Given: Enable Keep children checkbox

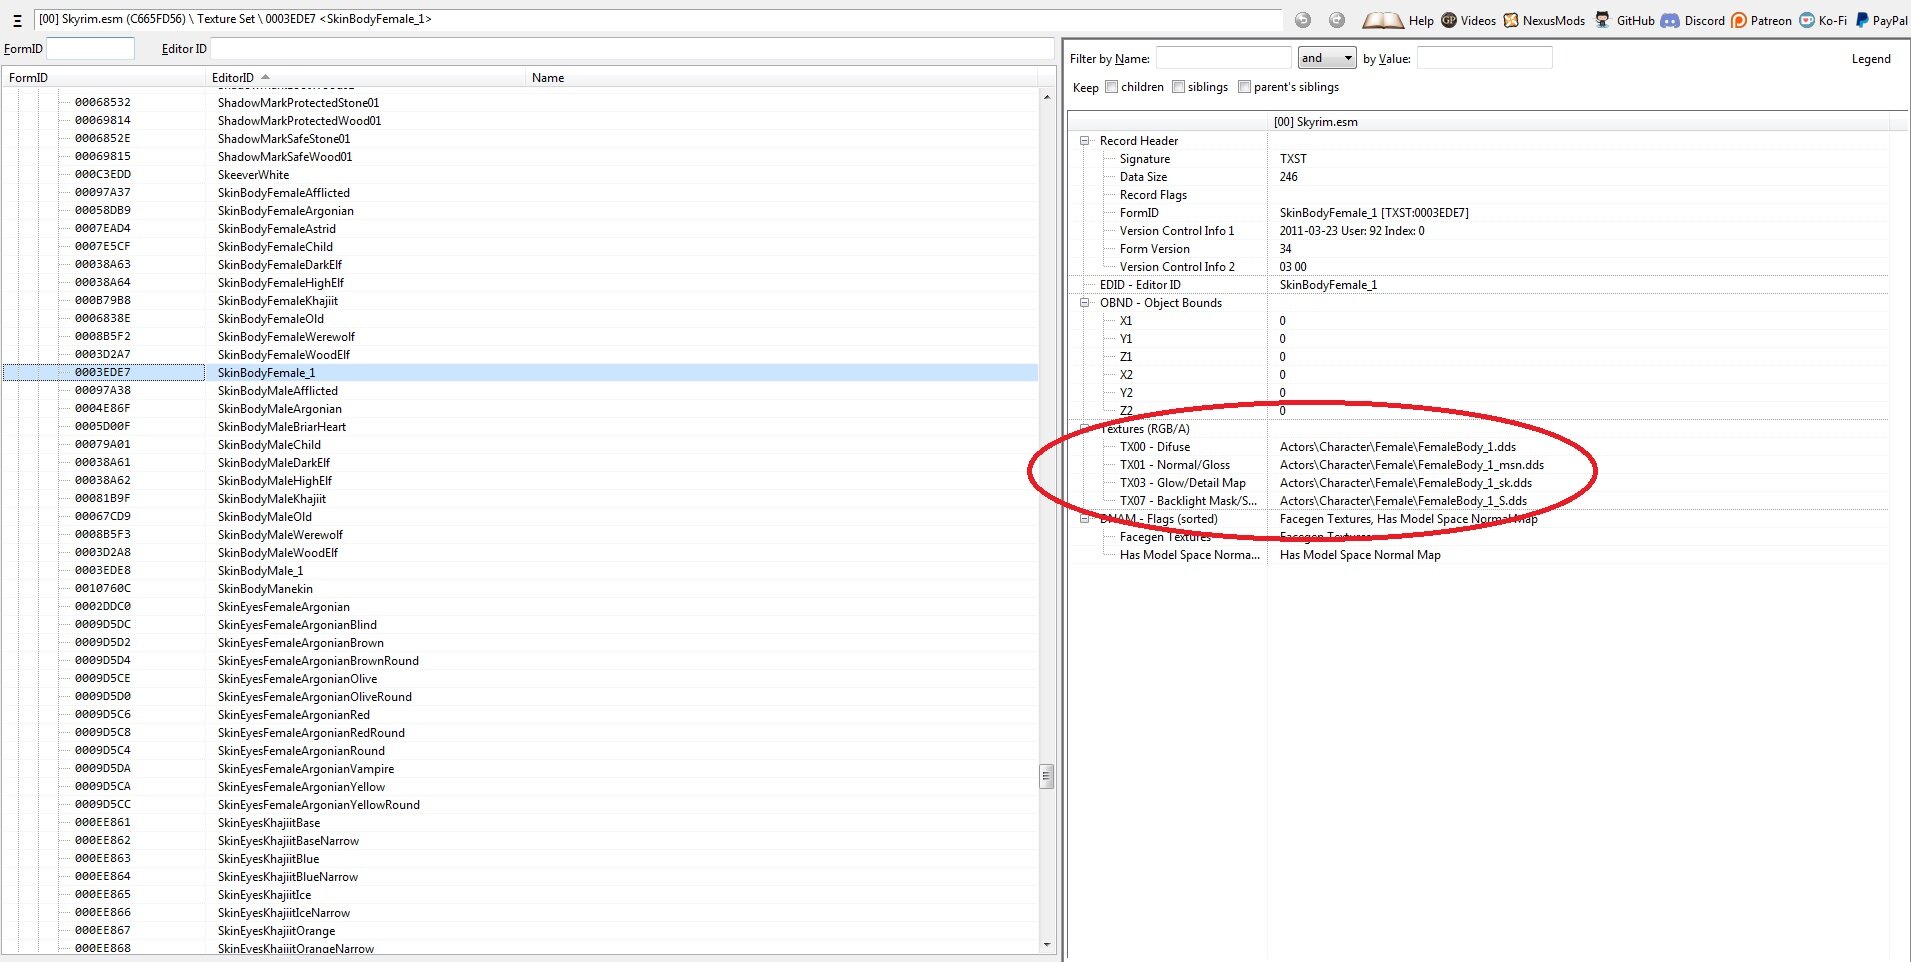Looking at the screenshot, I should (1111, 87).
